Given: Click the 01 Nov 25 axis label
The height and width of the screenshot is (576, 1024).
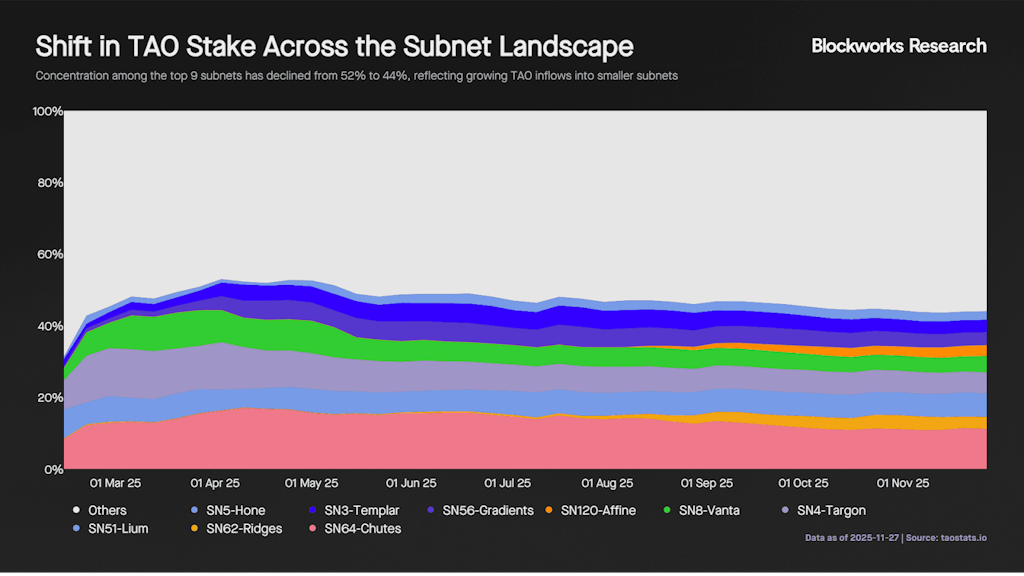Looking at the screenshot, I should point(903,483).
